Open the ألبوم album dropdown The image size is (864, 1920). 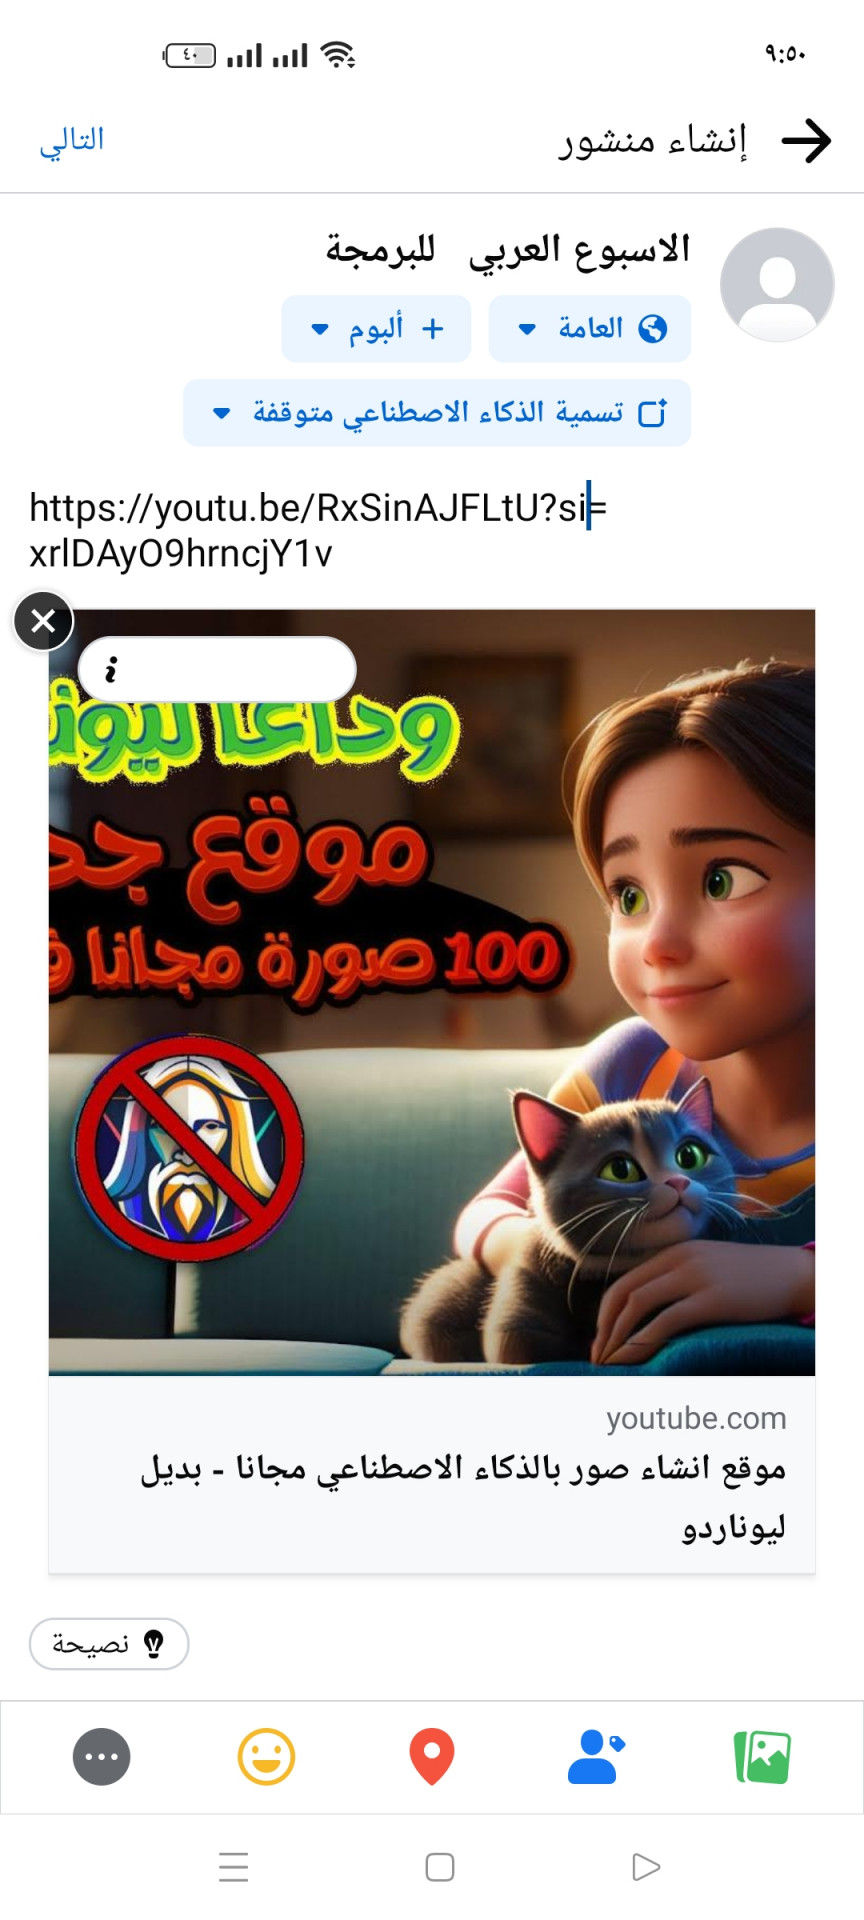[x=376, y=328]
